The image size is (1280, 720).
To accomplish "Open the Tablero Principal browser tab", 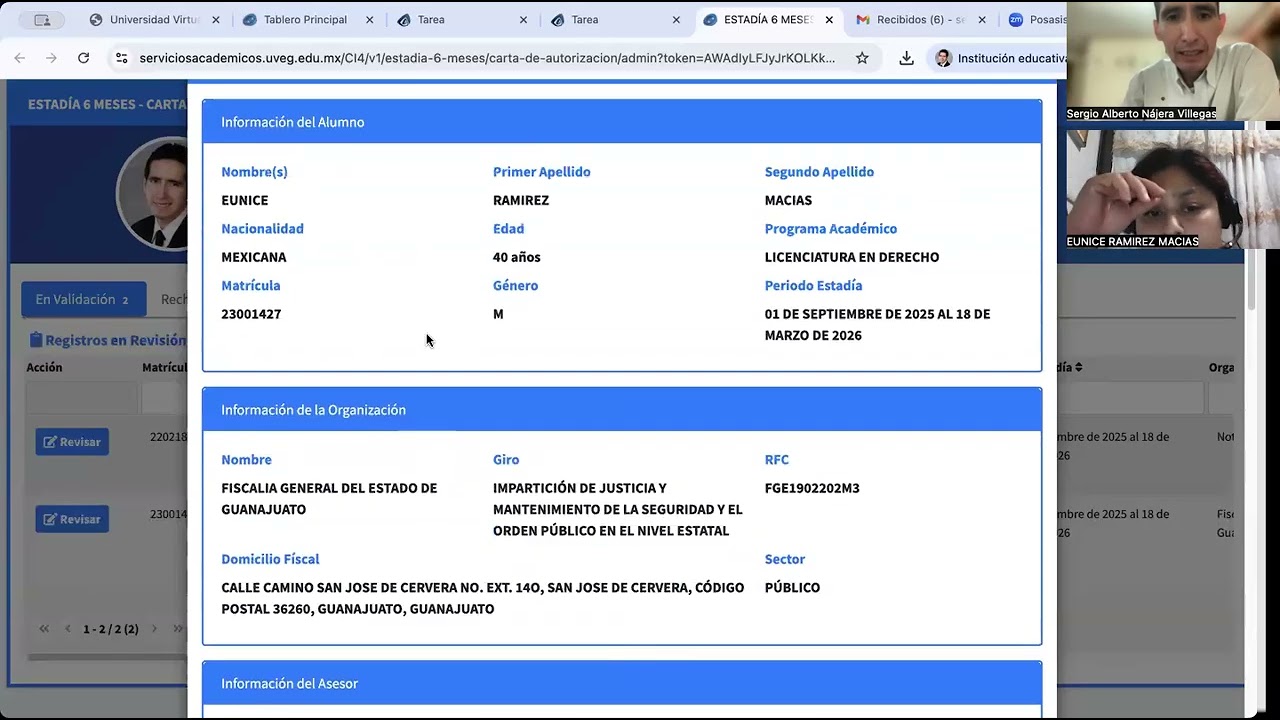I will point(305,19).
